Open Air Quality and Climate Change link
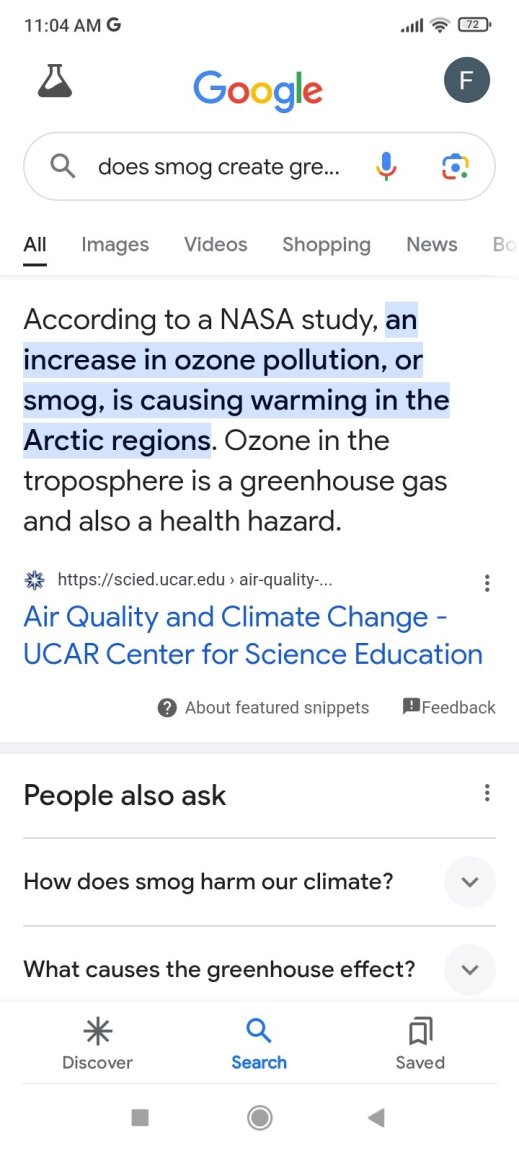 253,635
